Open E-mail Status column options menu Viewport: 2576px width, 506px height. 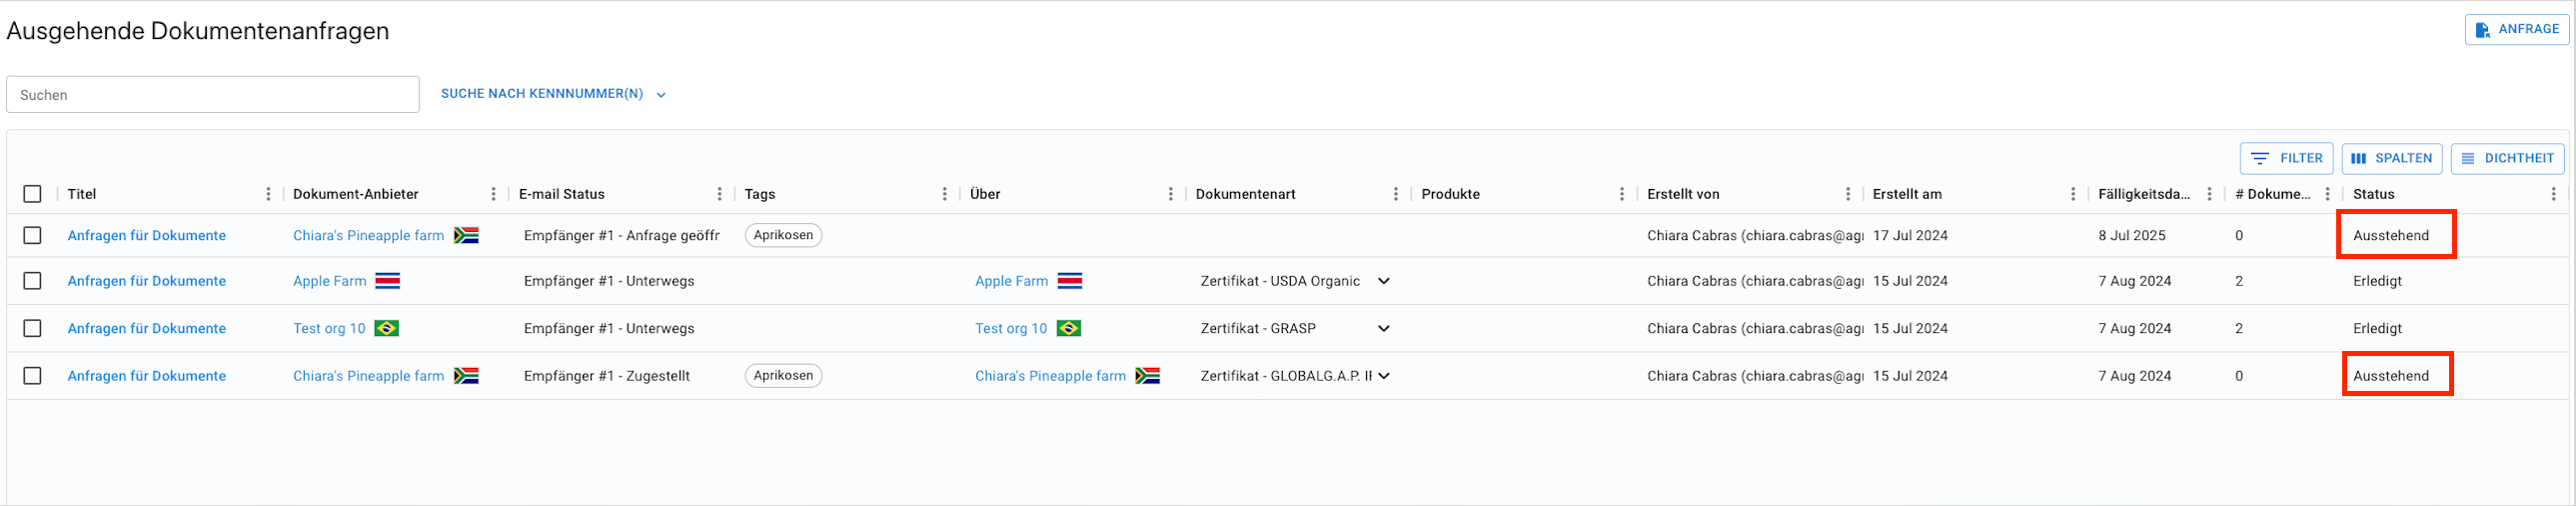point(719,194)
